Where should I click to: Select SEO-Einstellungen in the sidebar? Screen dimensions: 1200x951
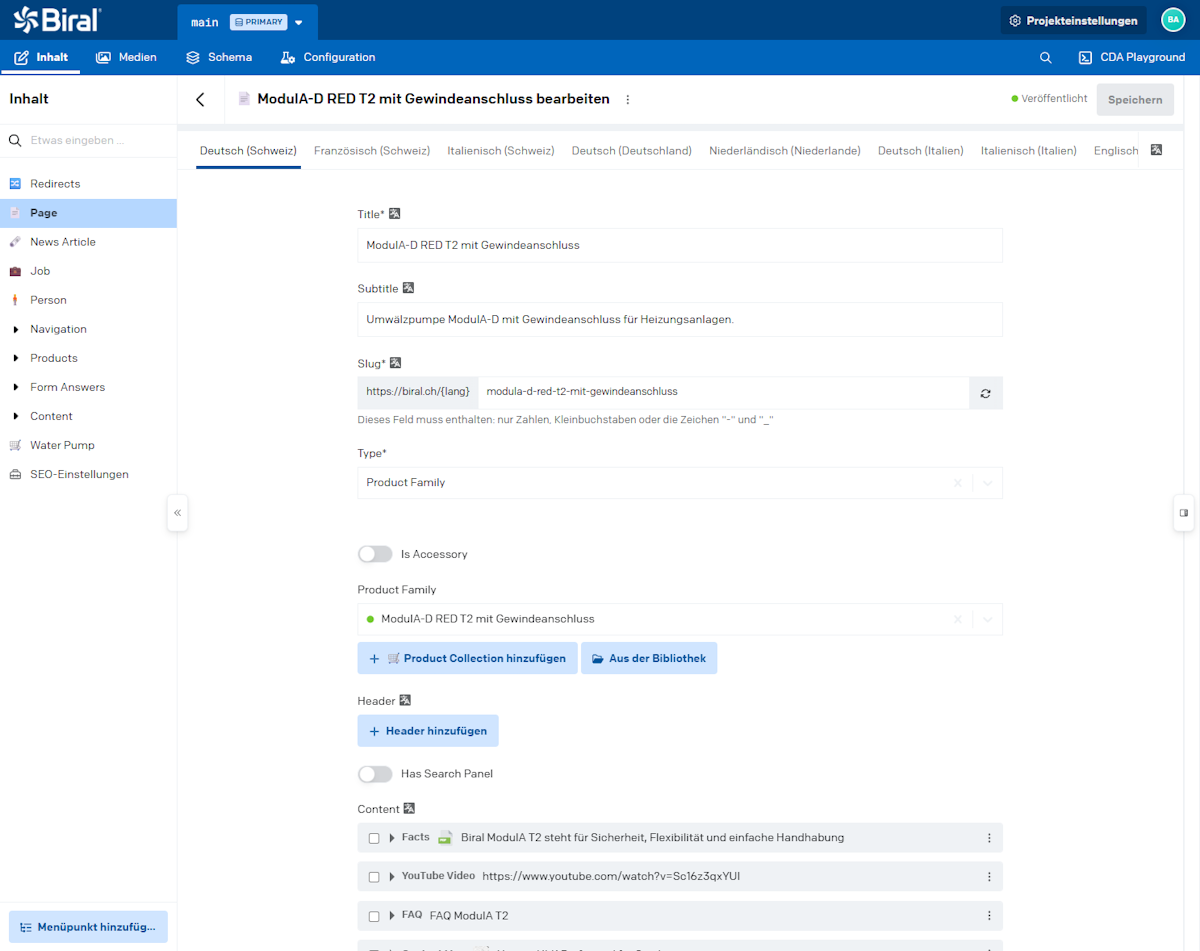[x=79, y=474]
